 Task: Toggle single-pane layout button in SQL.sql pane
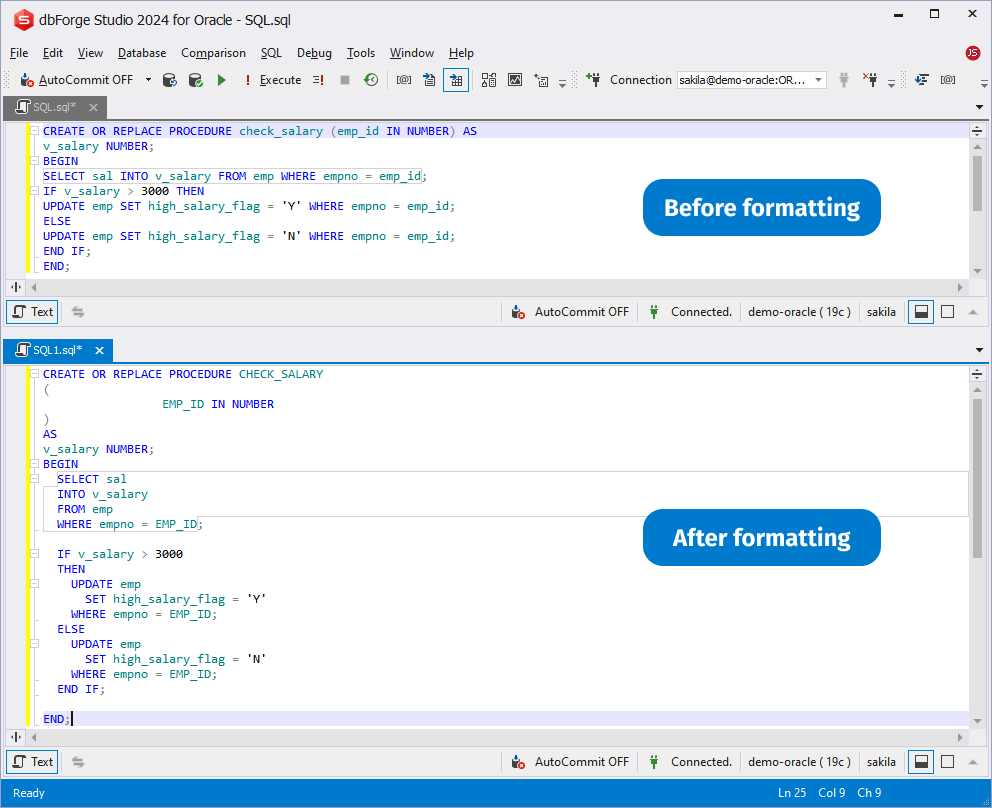pyautogui.click(x=948, y=312)
